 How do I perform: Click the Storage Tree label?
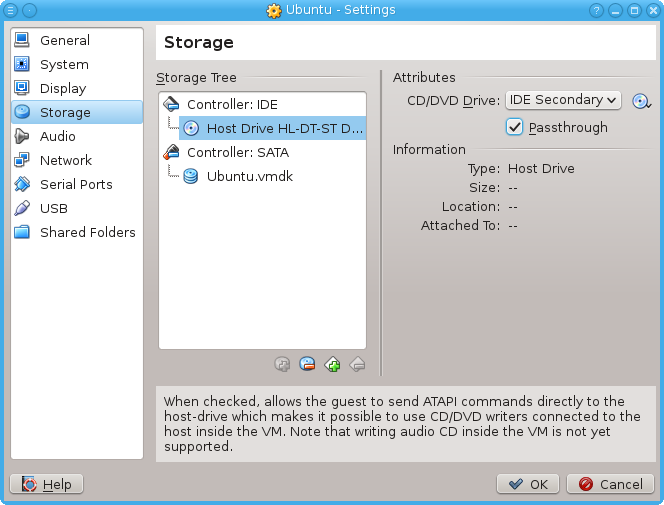pos(196,78)
